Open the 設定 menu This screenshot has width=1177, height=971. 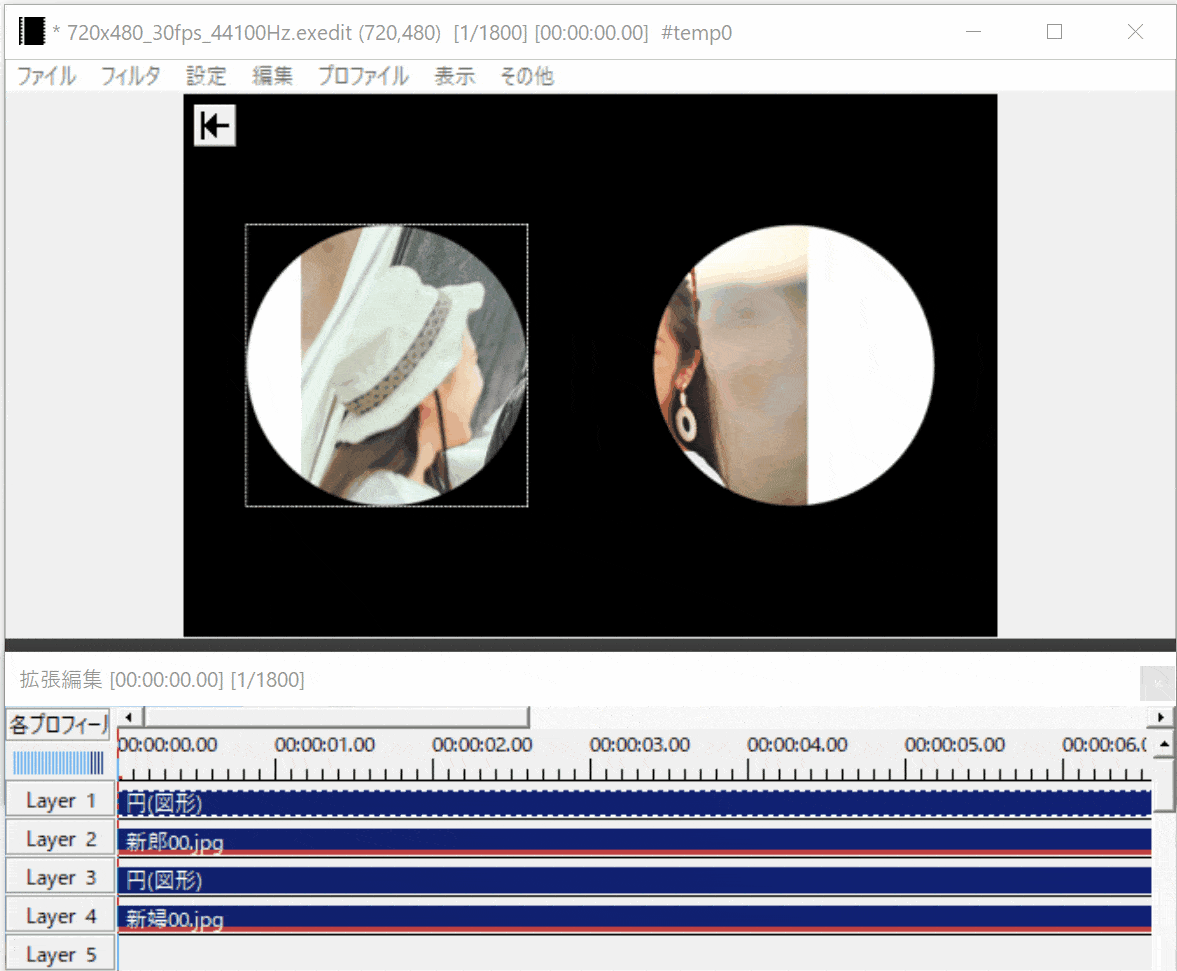pos(206,76)
